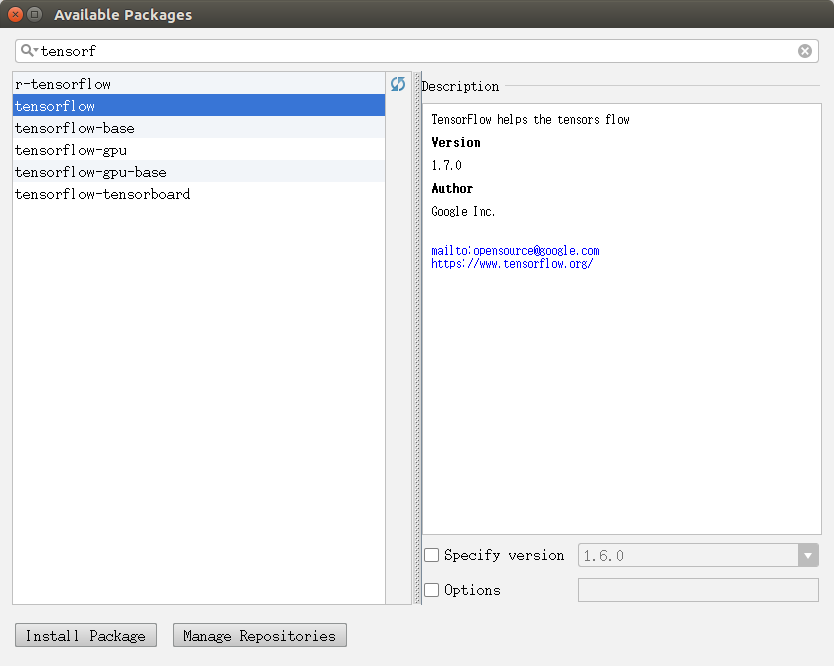Close the Available Packages window
This screenshot has width=834, height=666.
[x=15, y=14]
